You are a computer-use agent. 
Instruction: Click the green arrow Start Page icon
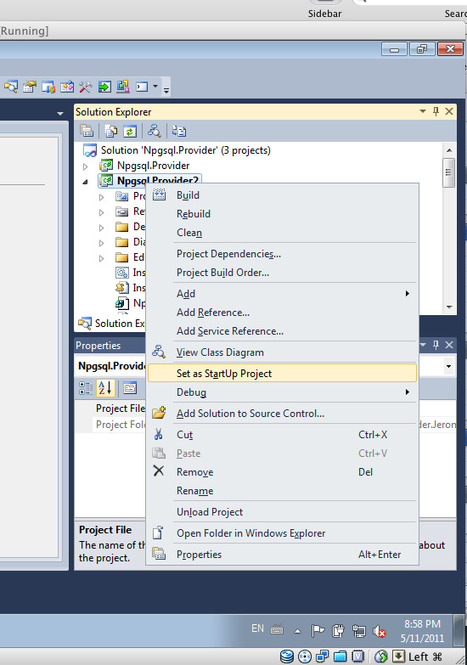click(104, 87)
